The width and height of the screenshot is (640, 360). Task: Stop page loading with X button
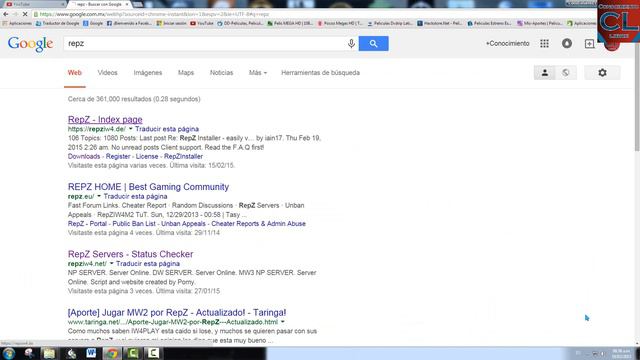pos(25,14)
